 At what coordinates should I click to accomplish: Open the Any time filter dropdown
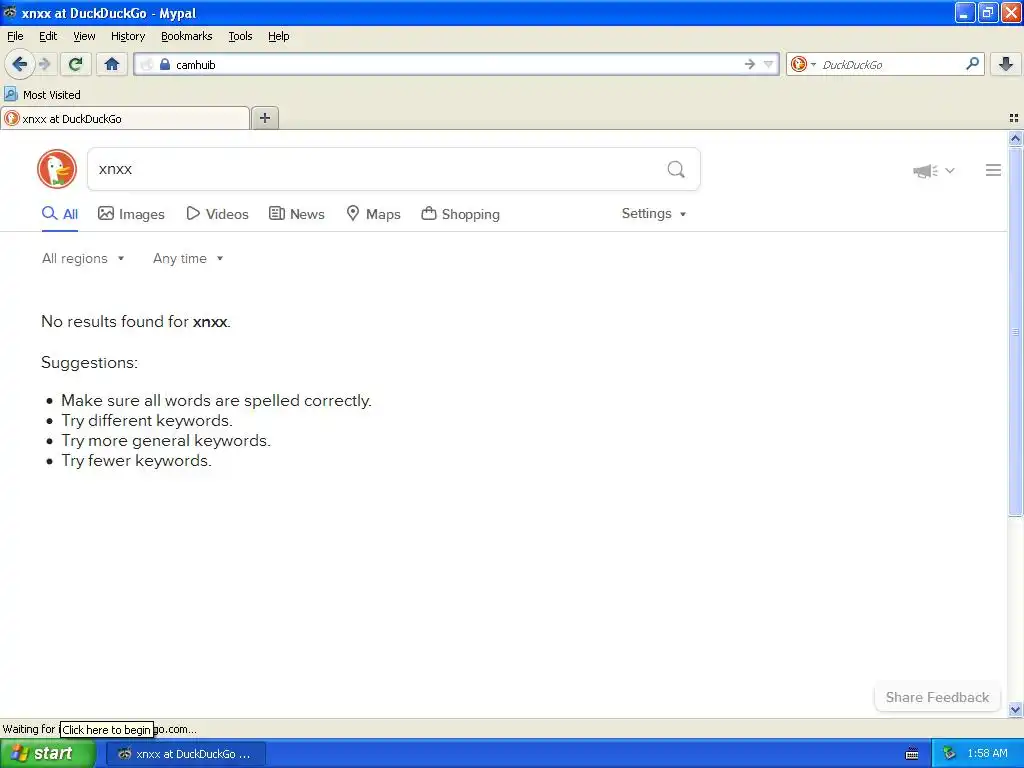pos(188,259)
